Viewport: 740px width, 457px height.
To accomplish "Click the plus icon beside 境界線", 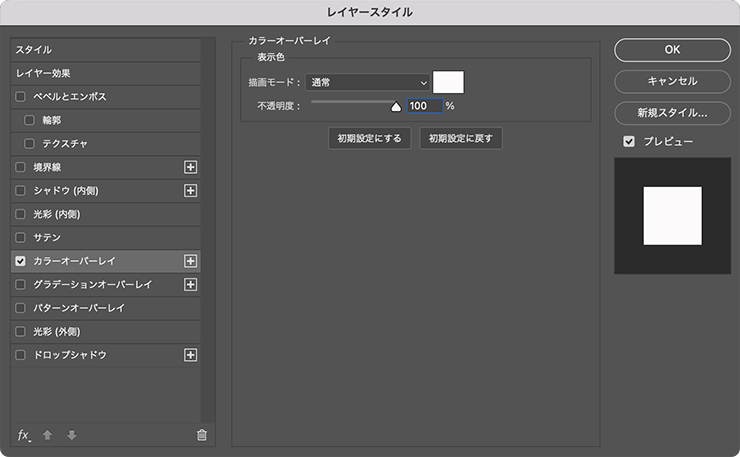I will (190, 167).
